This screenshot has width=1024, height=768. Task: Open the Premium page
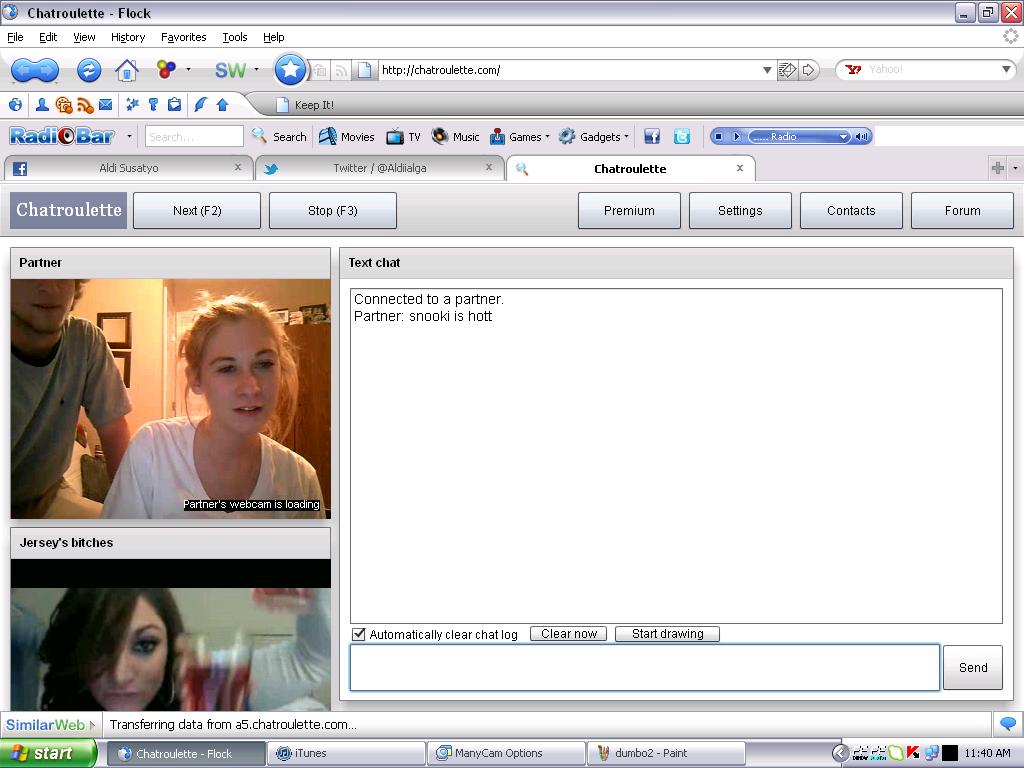point(629,210)
